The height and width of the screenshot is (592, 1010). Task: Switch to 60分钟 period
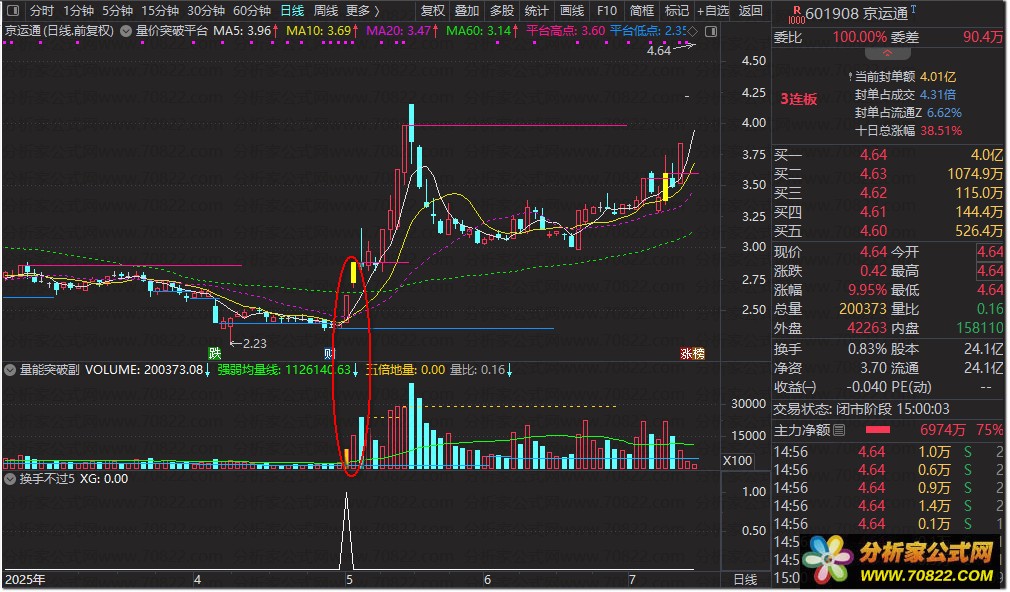(x=251, y=10)
